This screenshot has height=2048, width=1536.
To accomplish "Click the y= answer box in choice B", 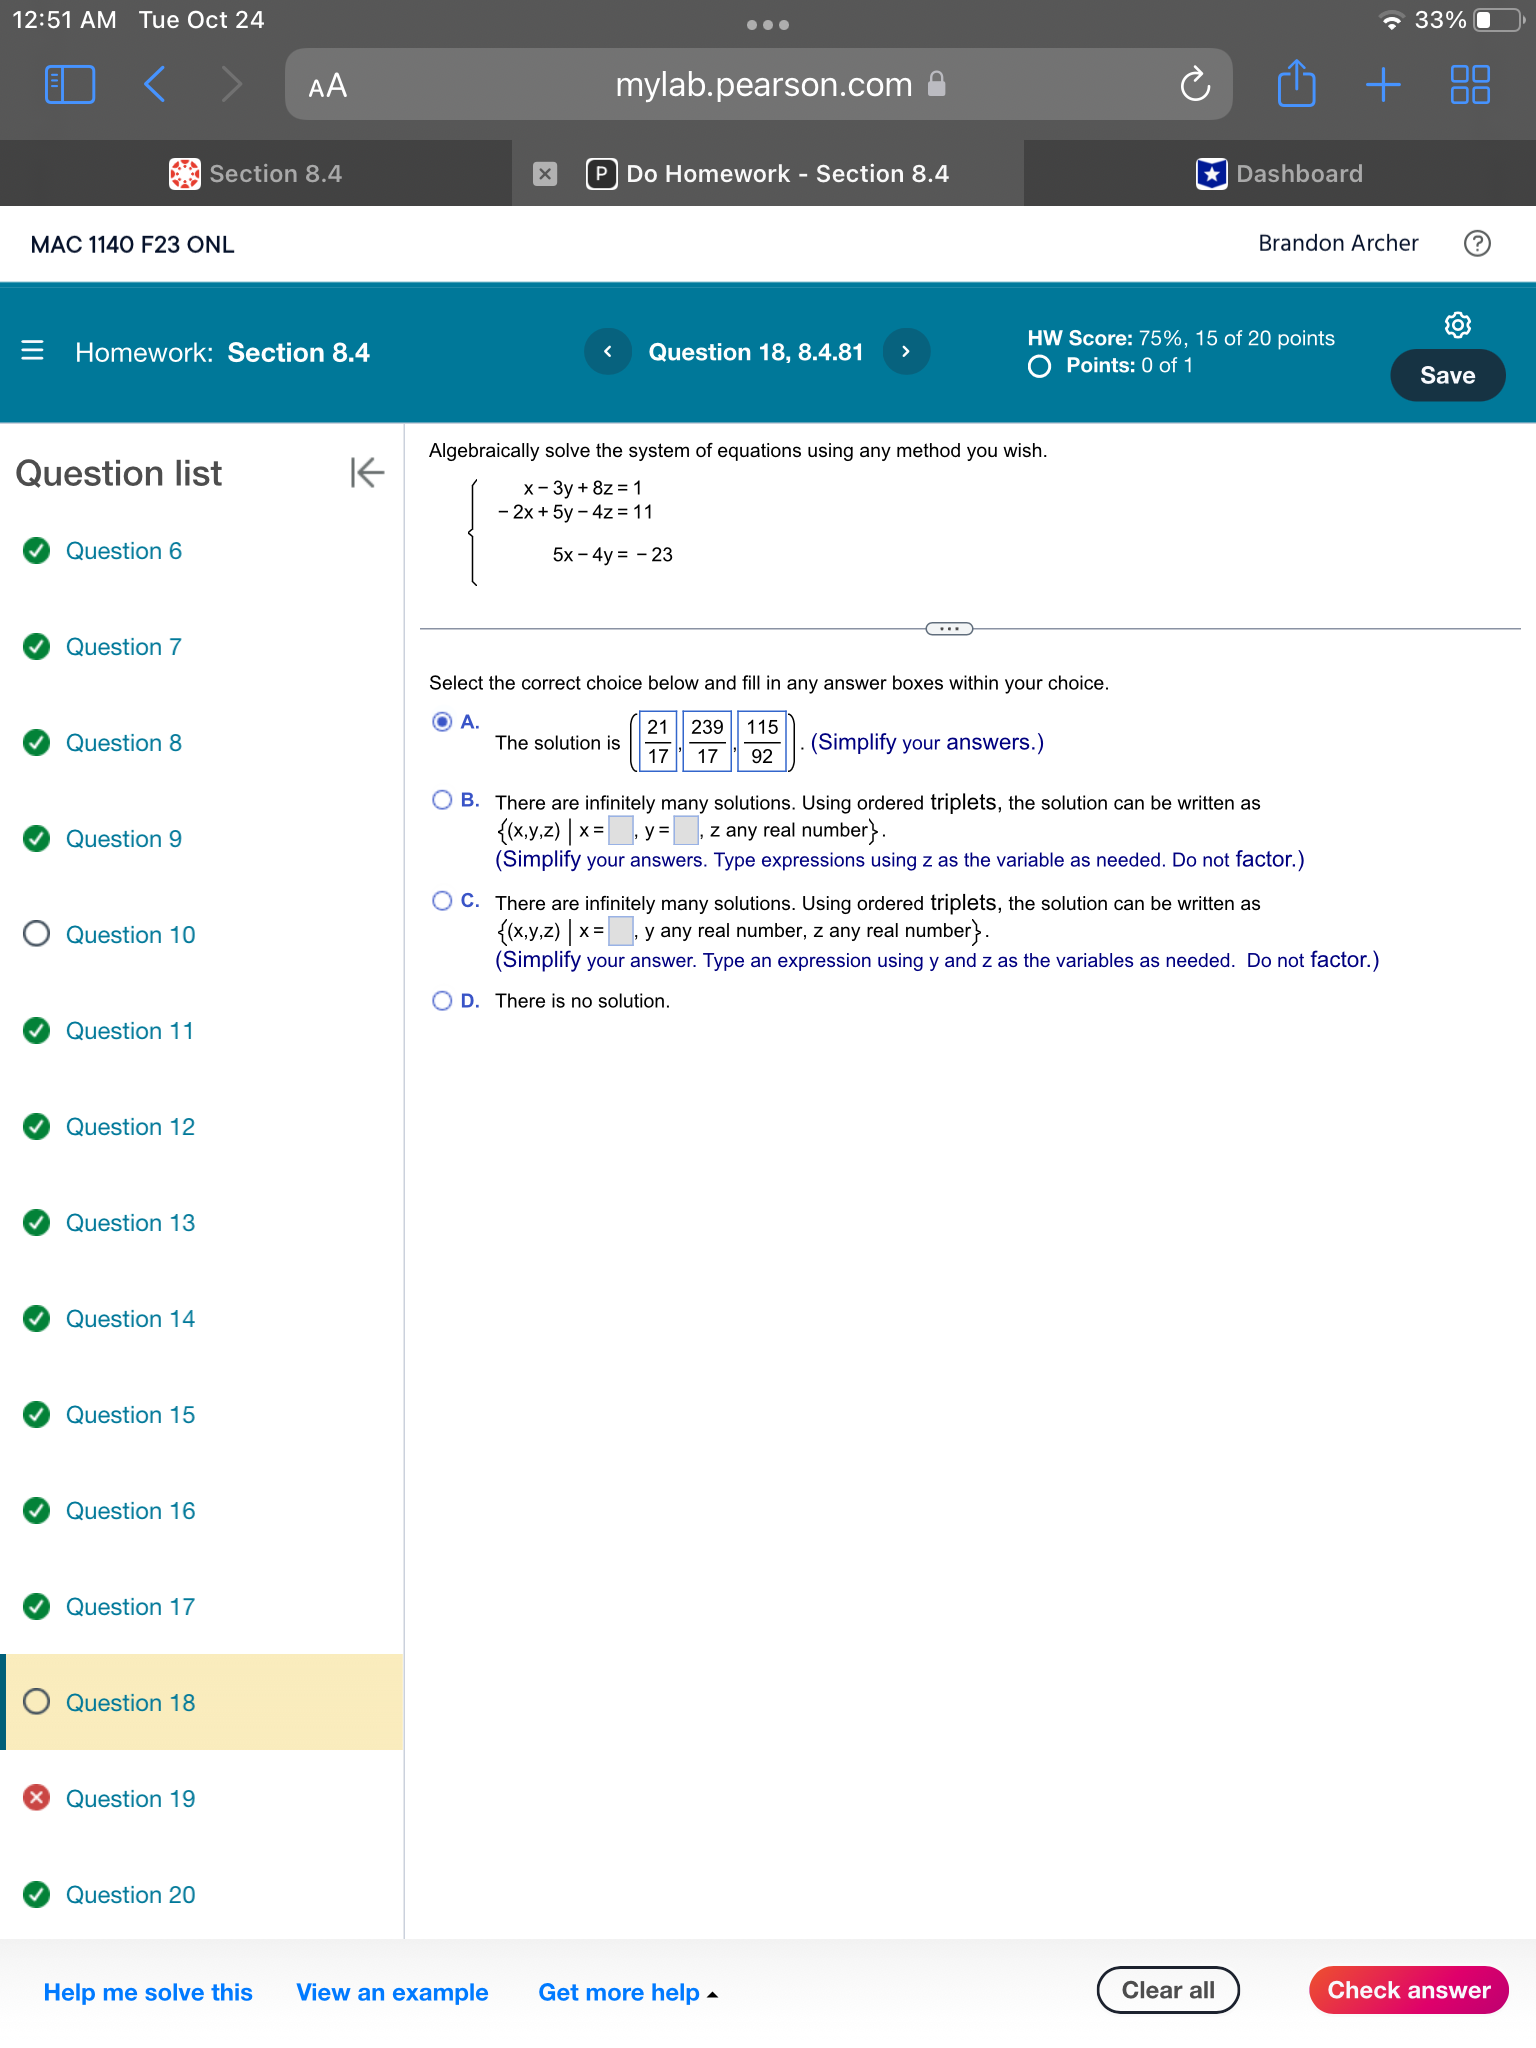I will (x=686, y=830).
